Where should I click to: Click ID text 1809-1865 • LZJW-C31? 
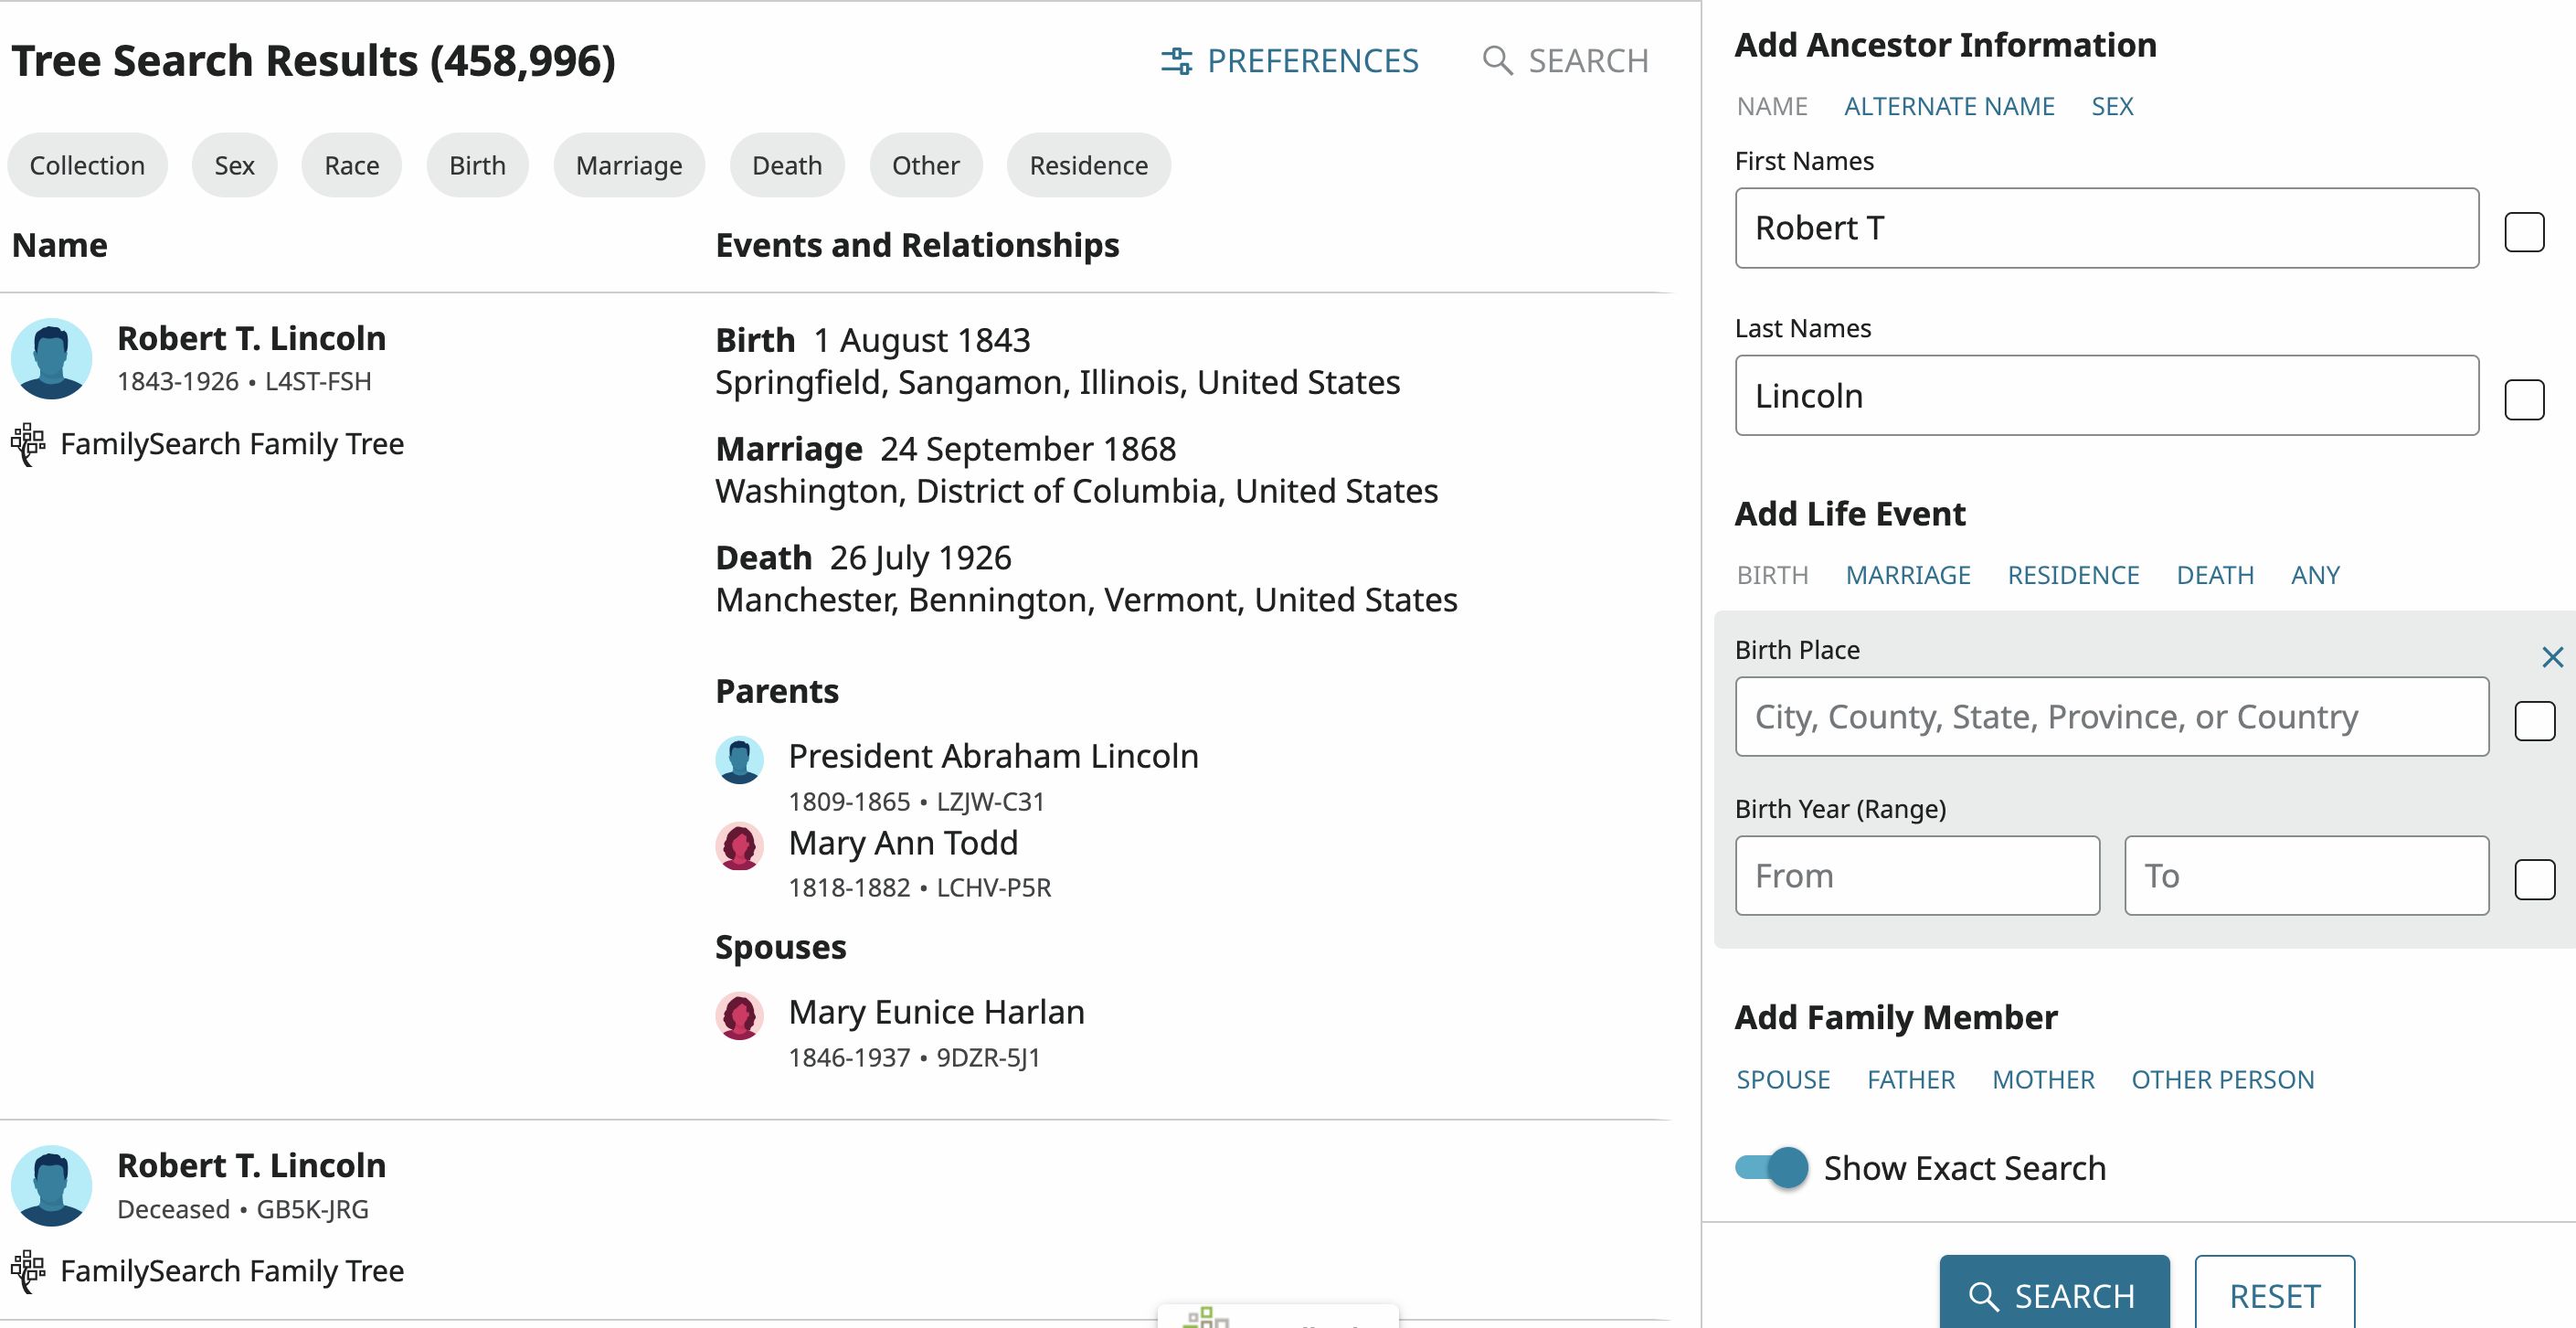coord(916,802)
